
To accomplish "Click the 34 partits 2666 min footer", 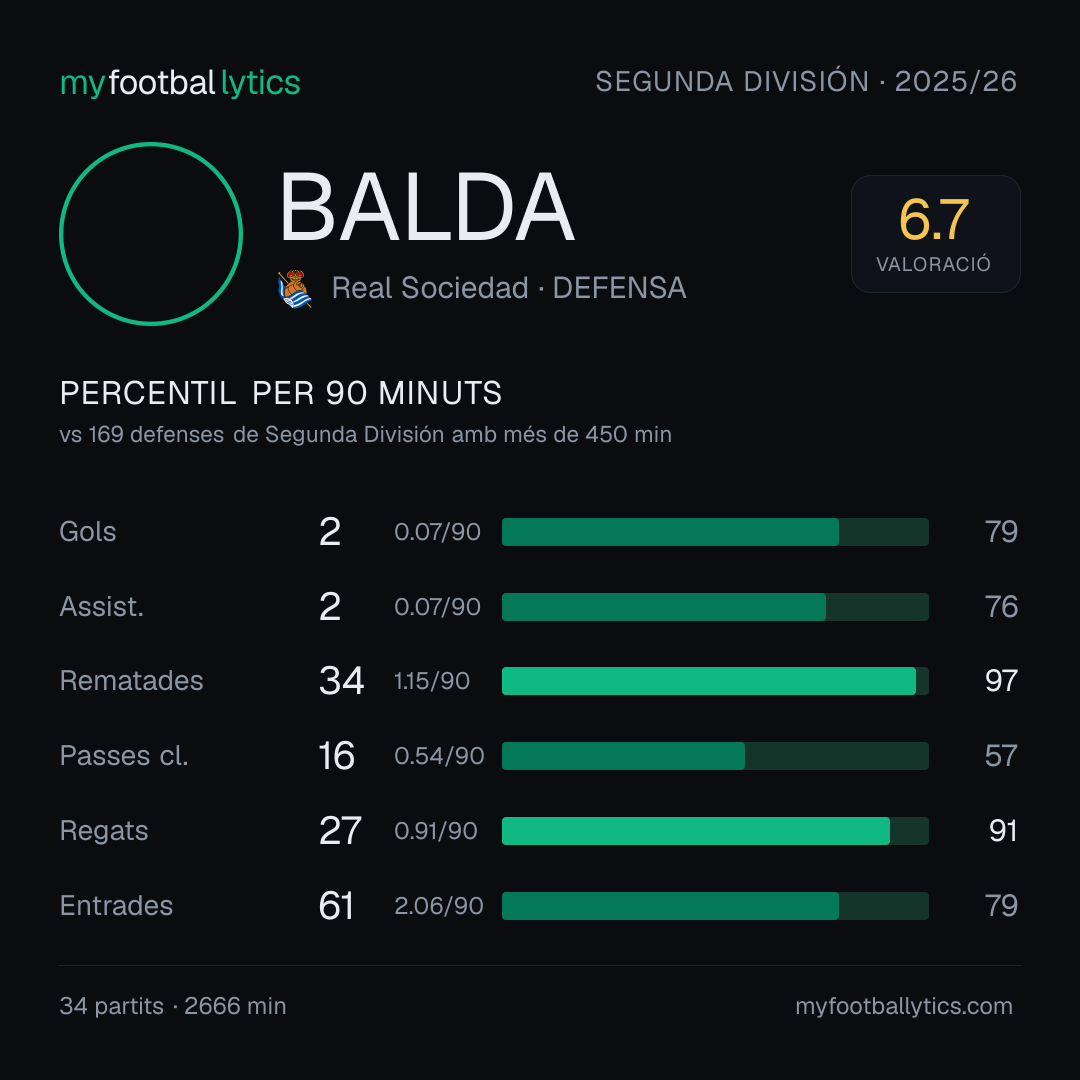I will [173, 1006].
